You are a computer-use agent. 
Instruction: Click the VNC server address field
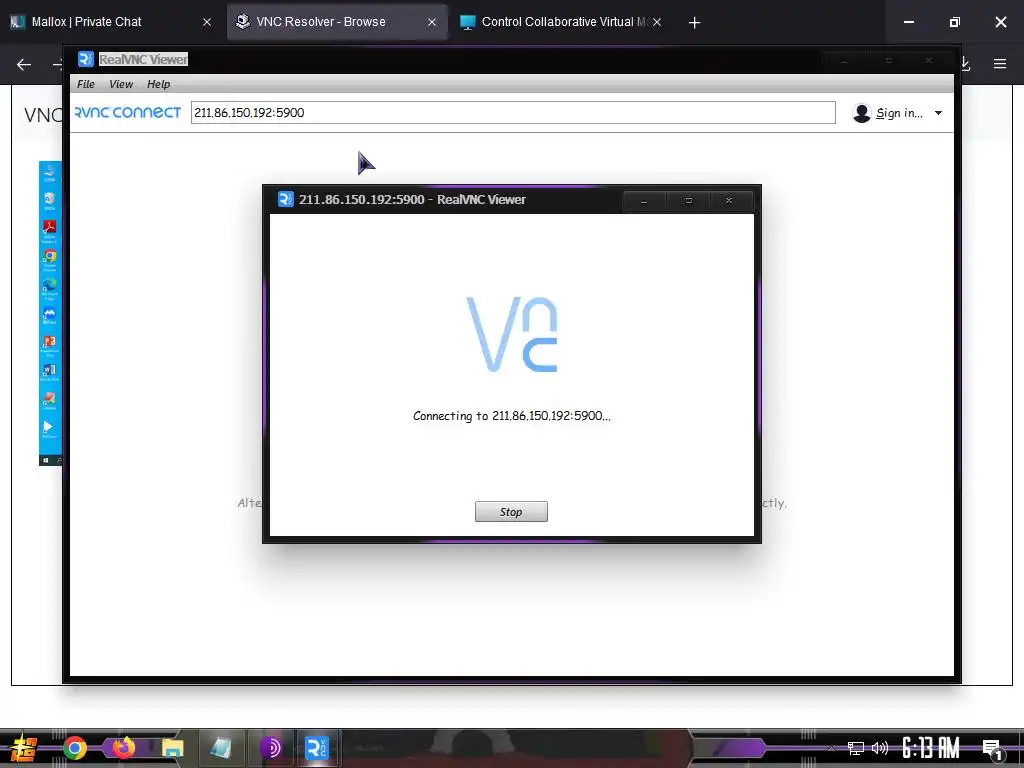pyautogui.click(x=513, y=112)
